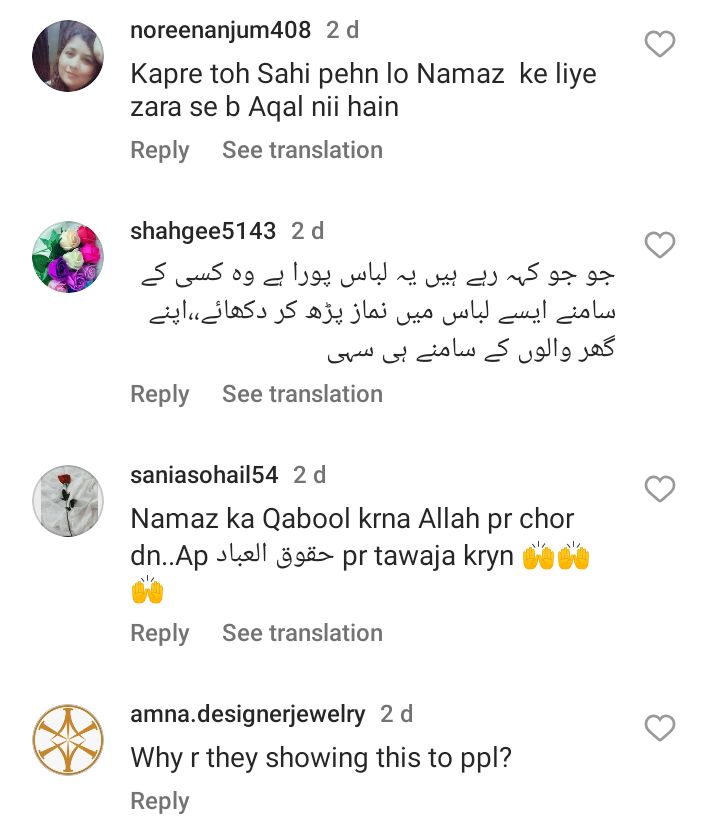720x832 pixels.
Task: Open saniasohail54's rose profile picture
Action: [68, 500]
